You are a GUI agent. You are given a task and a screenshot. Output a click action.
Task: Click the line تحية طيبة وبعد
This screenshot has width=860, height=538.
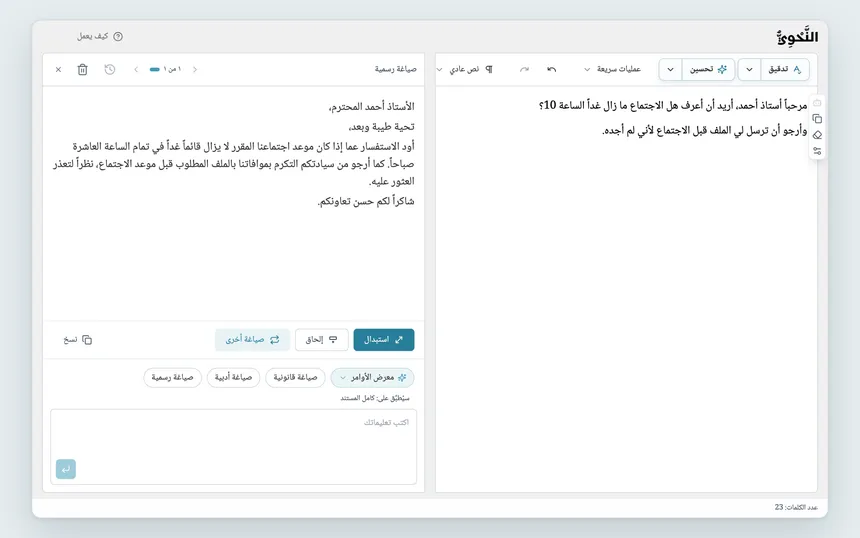pos(382,127)
